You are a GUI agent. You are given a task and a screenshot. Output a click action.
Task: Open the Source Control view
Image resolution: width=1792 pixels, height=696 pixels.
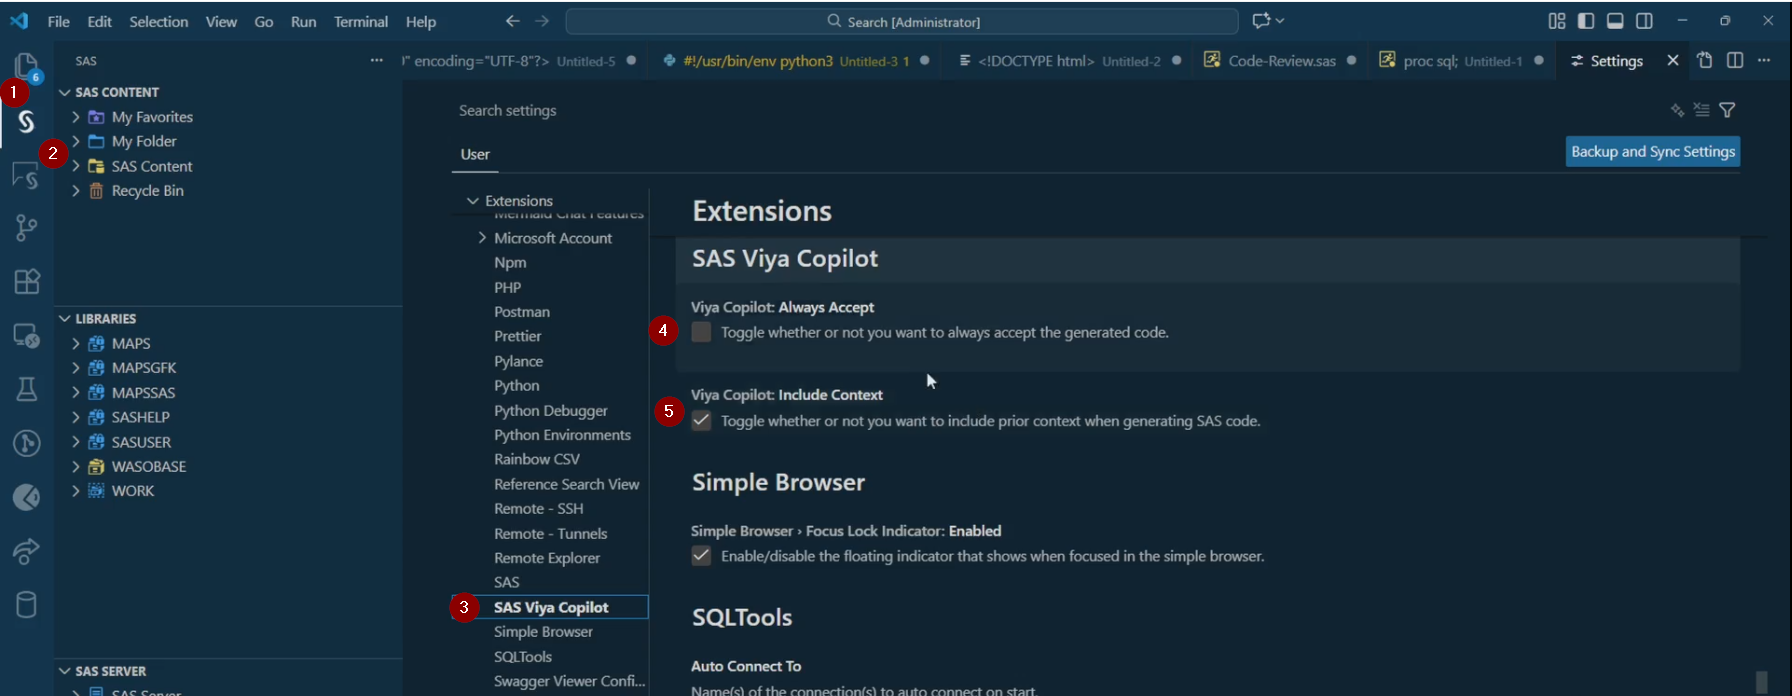pos(26,228)
